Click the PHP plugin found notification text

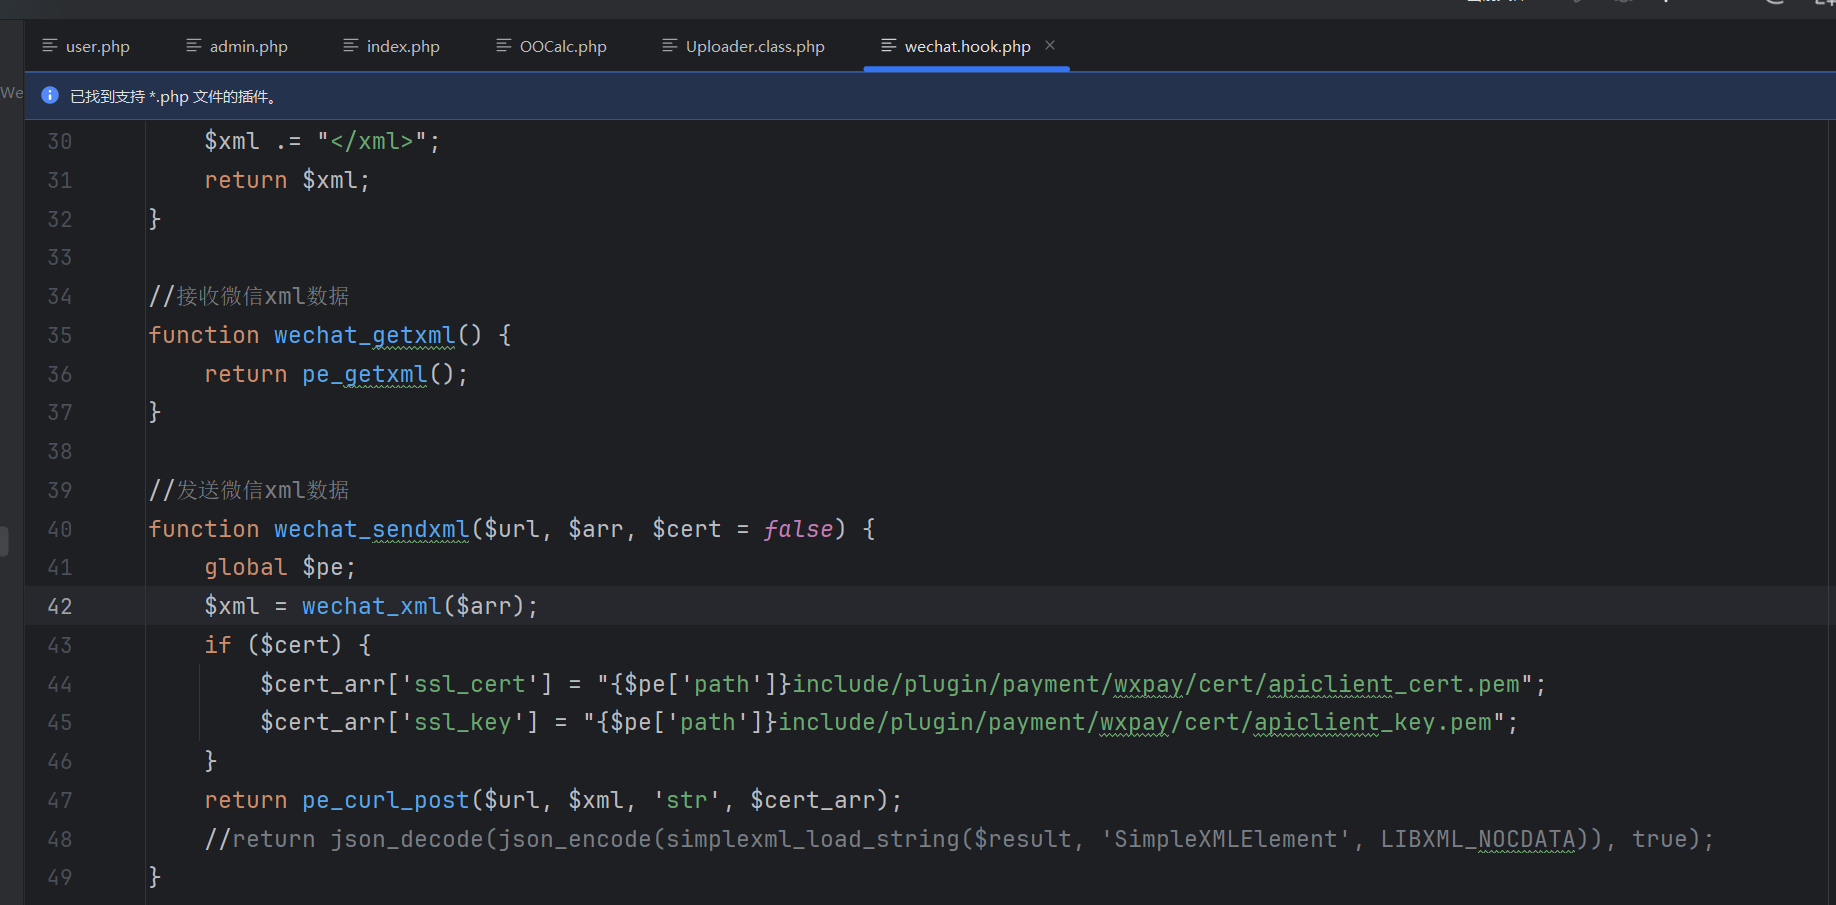pos(173,97)
